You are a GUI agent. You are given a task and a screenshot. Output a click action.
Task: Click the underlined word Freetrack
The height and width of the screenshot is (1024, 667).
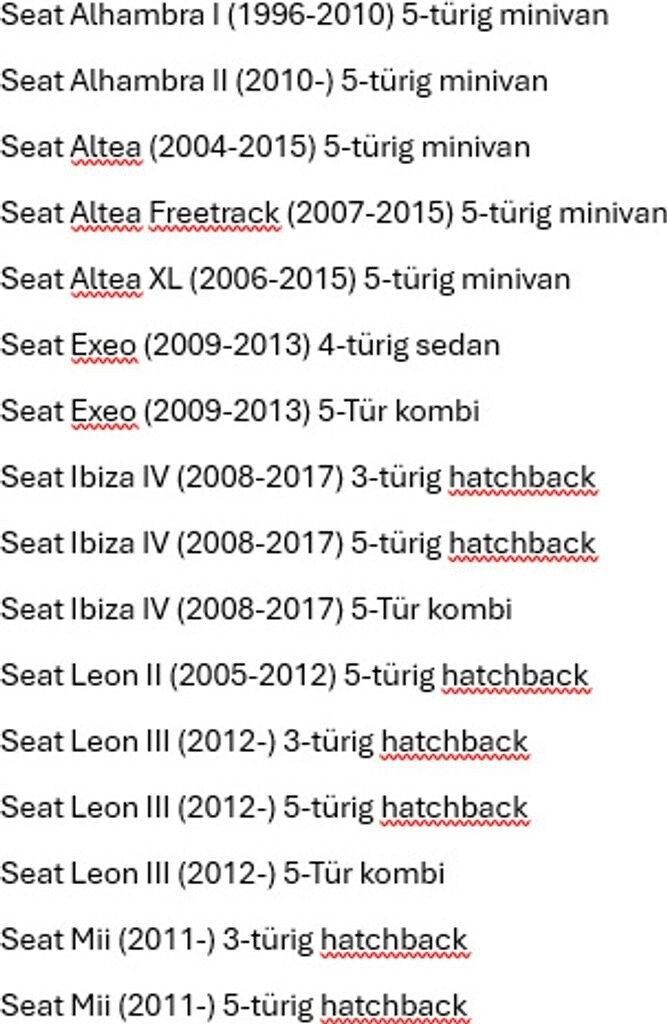point(214,213)
